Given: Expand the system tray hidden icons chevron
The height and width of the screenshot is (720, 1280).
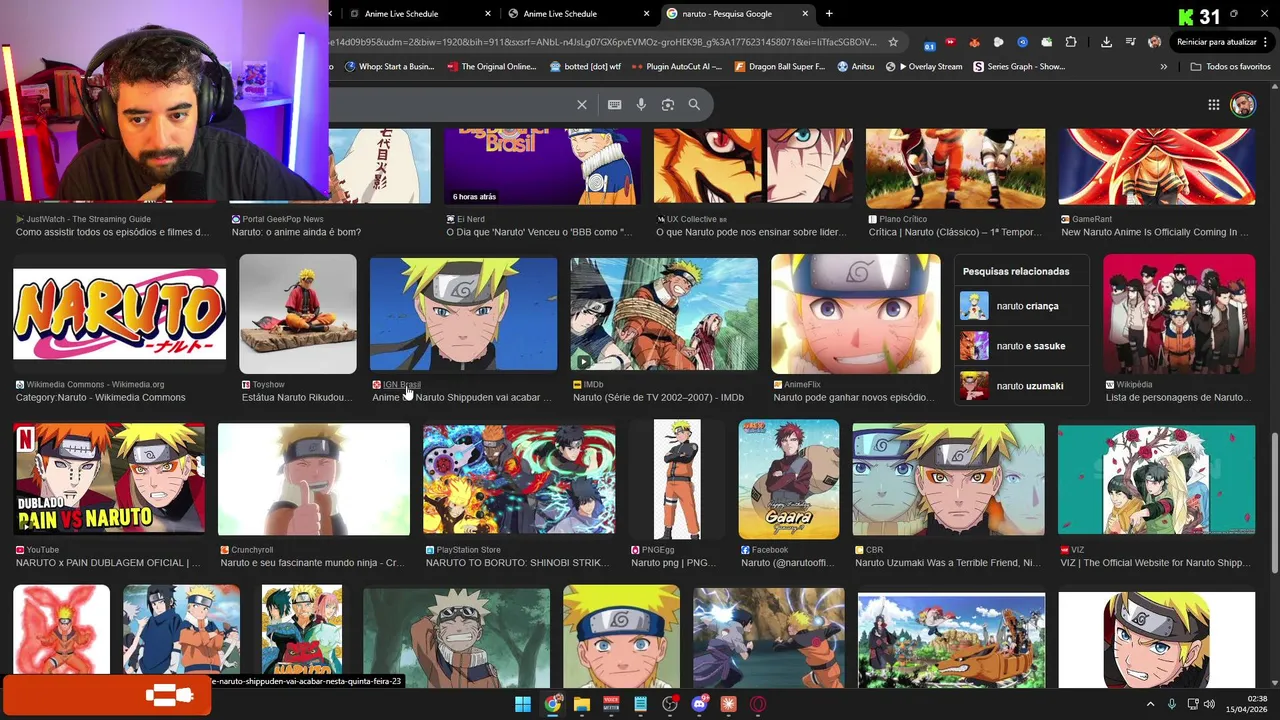Looking at the screenshot, I should click(1150, 704).
